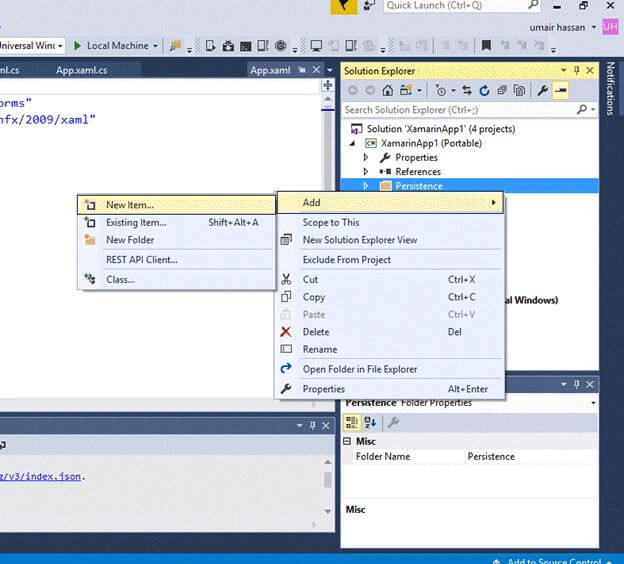
Task: Click the Show All Files icon
Action: point(518,90)
